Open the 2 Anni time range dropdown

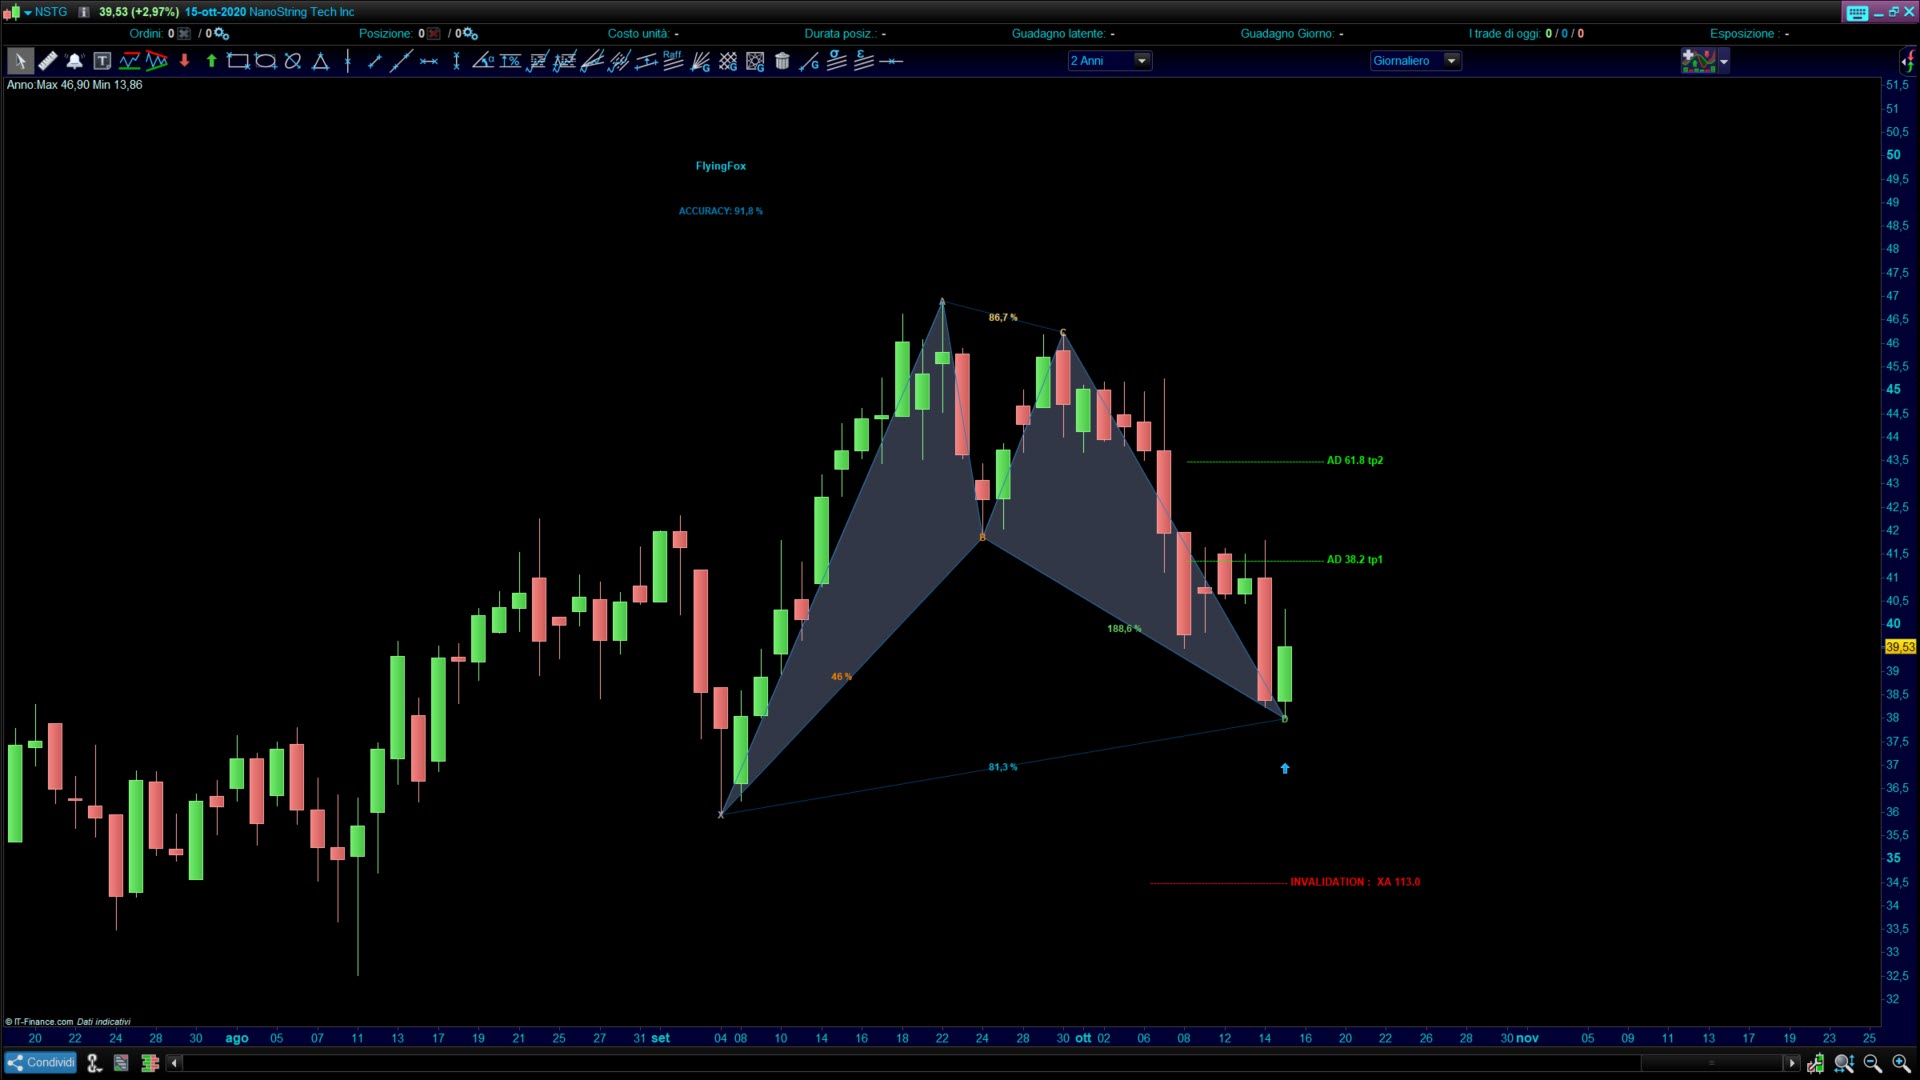(1141, 61)
